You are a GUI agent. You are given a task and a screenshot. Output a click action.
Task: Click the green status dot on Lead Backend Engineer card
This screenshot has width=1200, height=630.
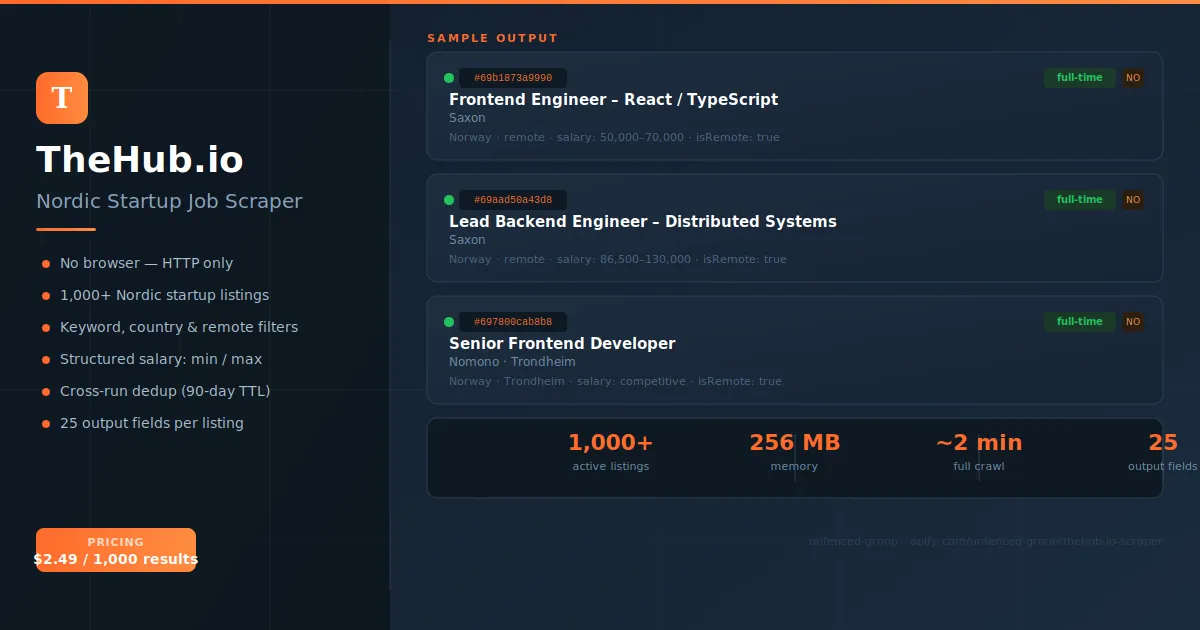pos(450,199)
